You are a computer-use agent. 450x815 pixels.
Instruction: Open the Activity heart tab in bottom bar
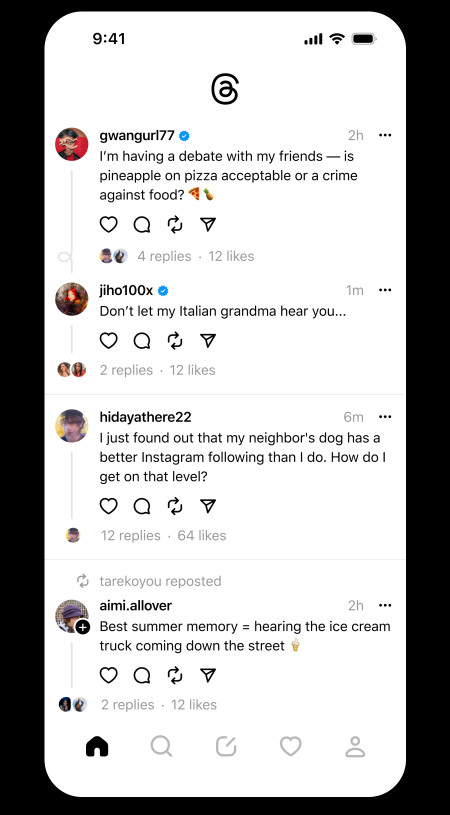[290, 746]
